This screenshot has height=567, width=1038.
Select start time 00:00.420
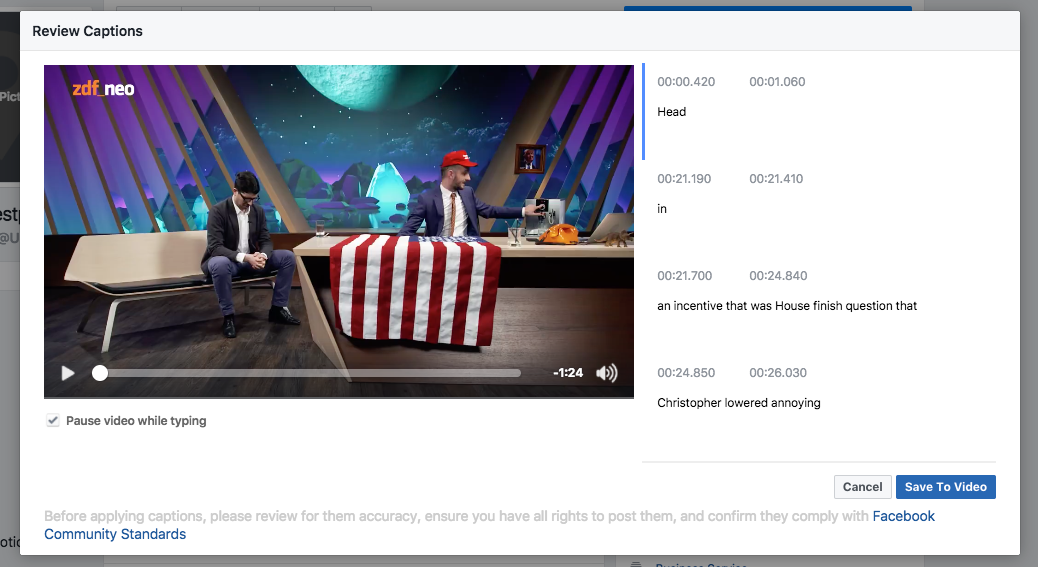pyautogui.click(x=686, y=82)
